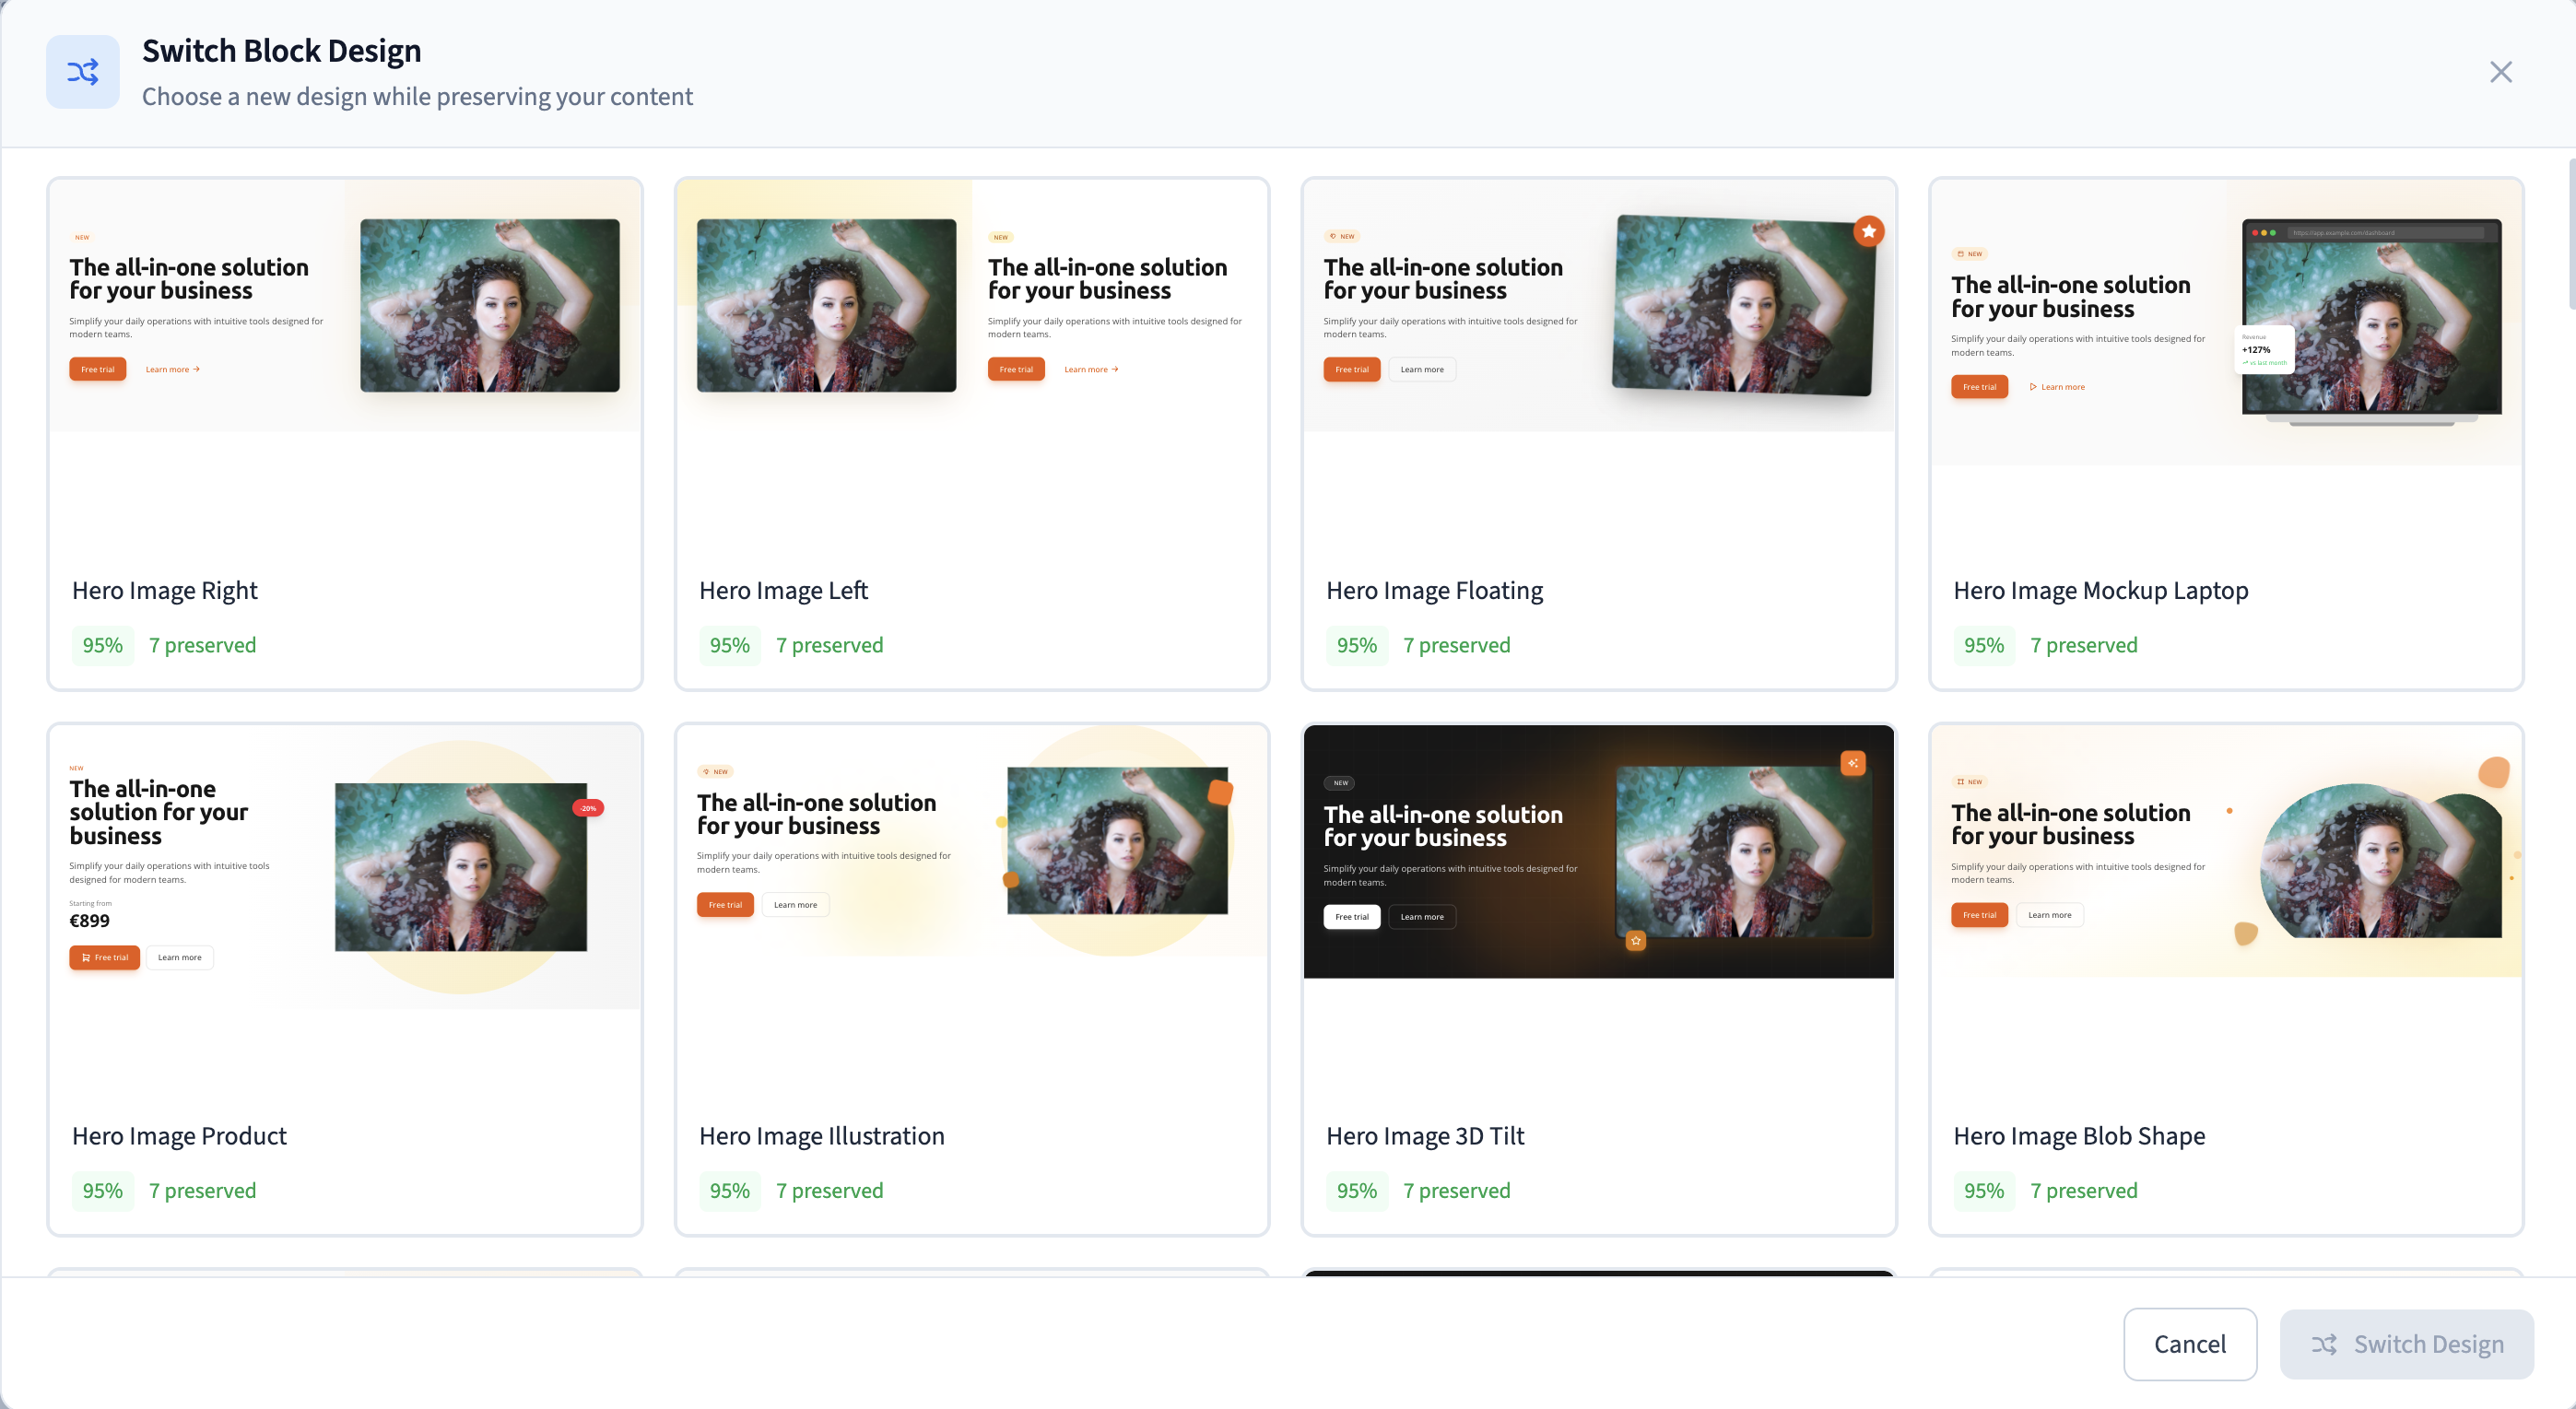
Task: Click the orange star badge on Floating preview
Action: pyautogui.click(x=1868, y=231)
